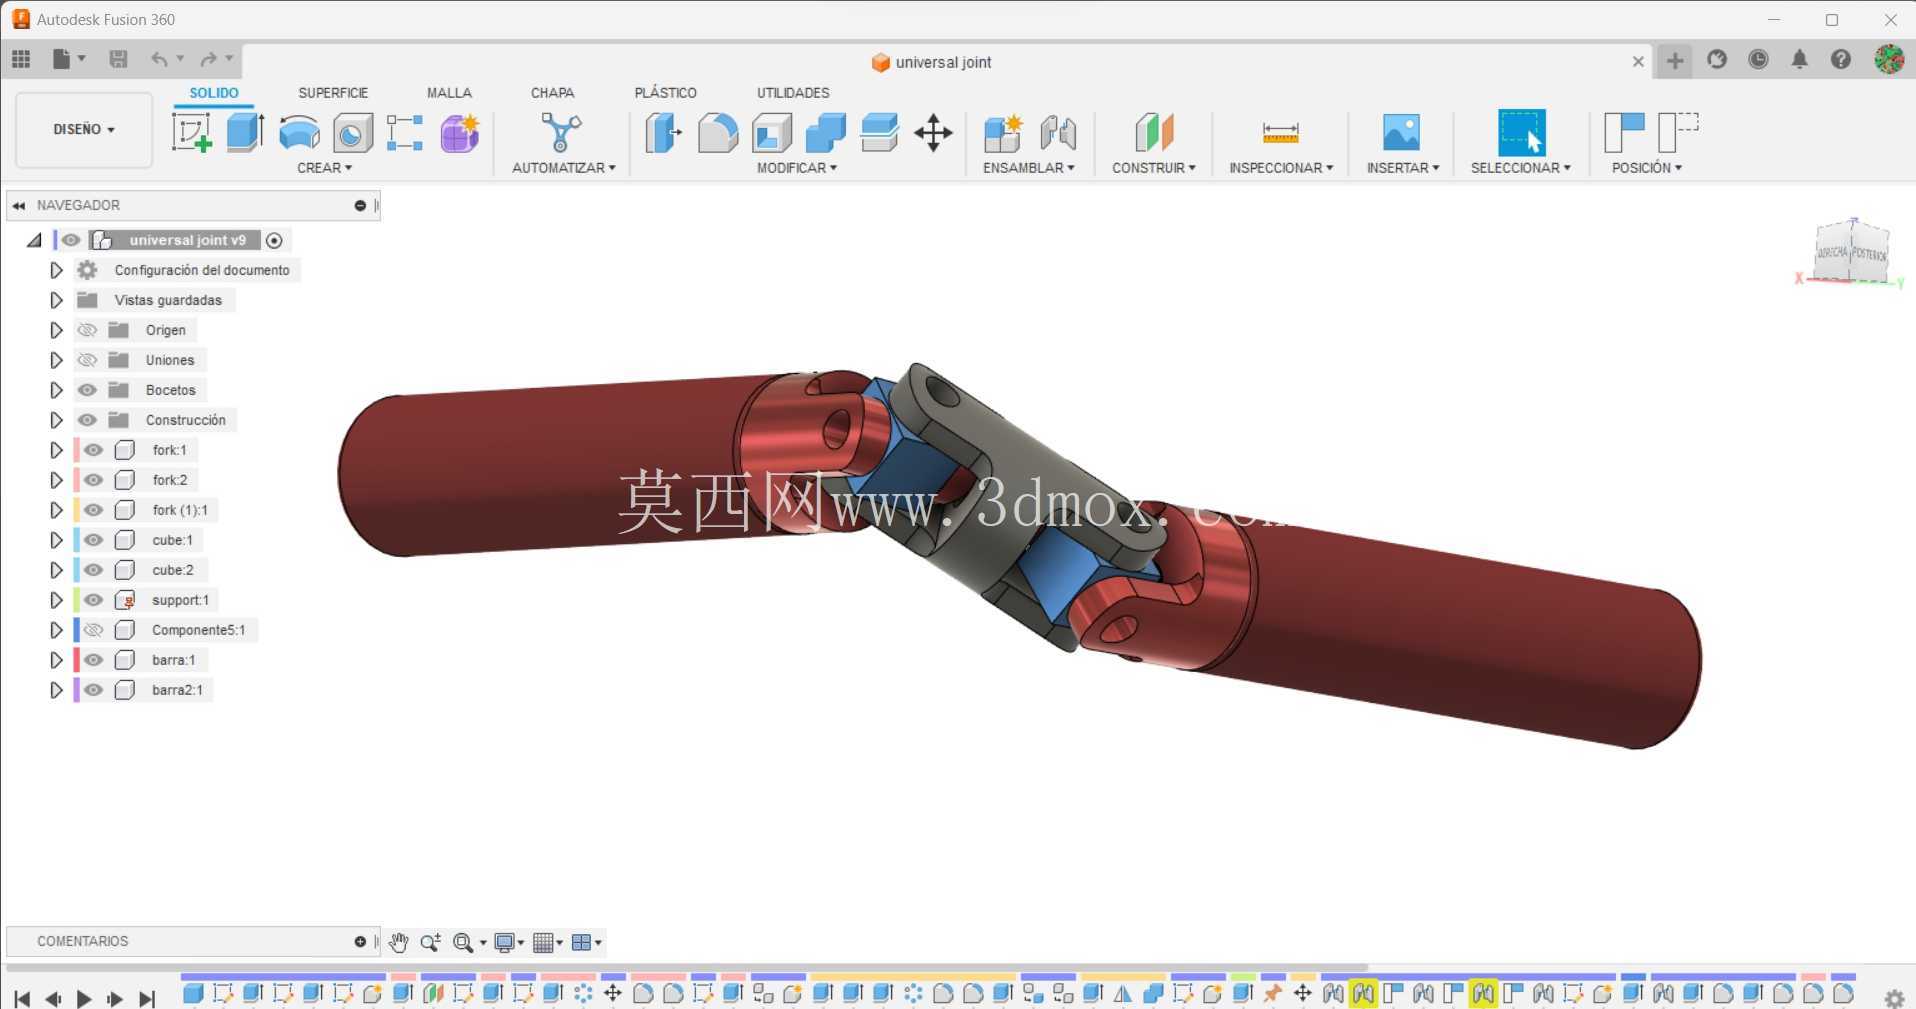Jump to the timeline start
The width and height of the screenshot is (1916, 1009).
click(x=22, y=998)
